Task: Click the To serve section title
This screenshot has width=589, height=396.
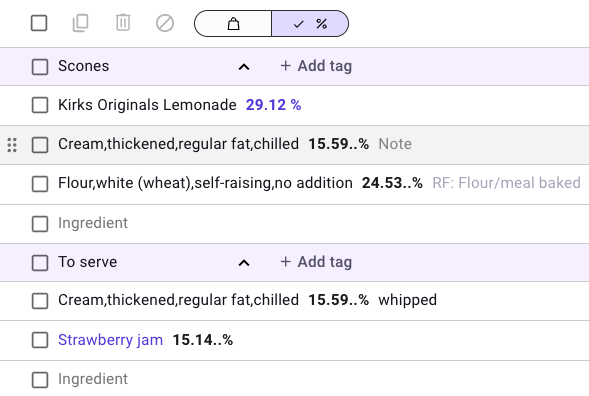Action: point(88,262)
